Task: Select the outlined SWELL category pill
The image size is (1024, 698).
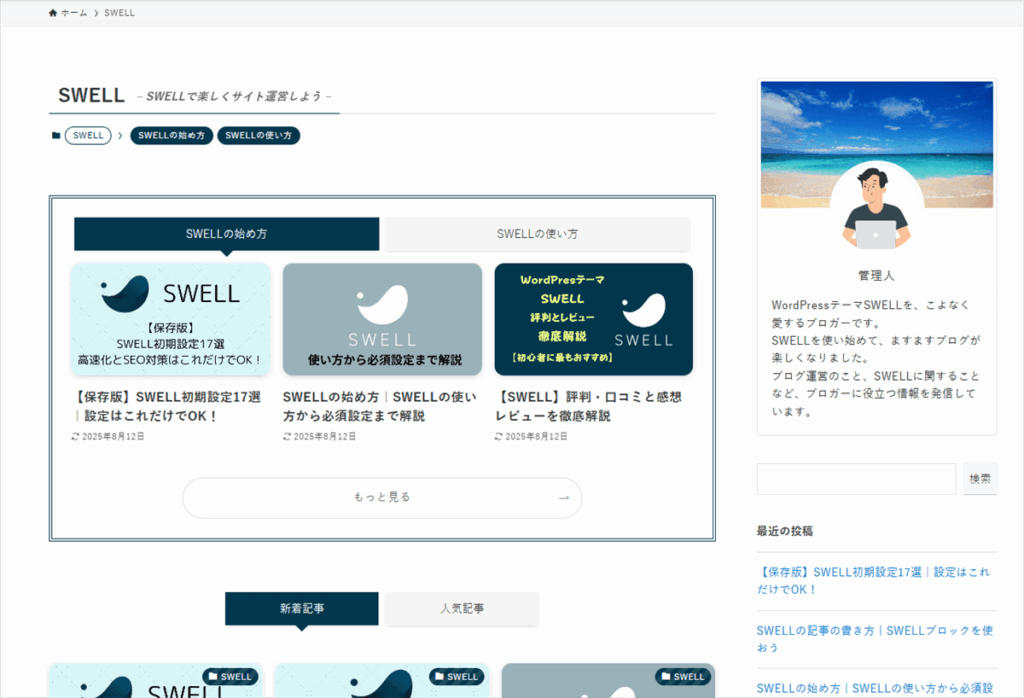Action: point(88,135)
